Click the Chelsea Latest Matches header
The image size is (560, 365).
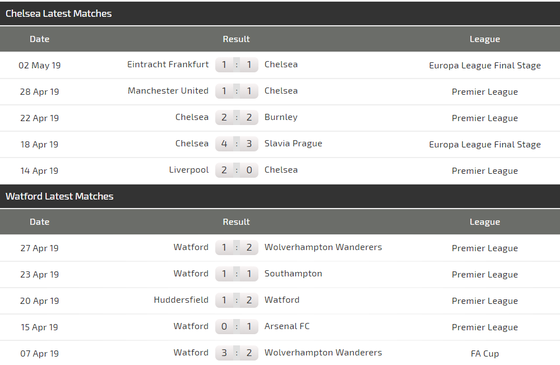[x=59, y=14]
